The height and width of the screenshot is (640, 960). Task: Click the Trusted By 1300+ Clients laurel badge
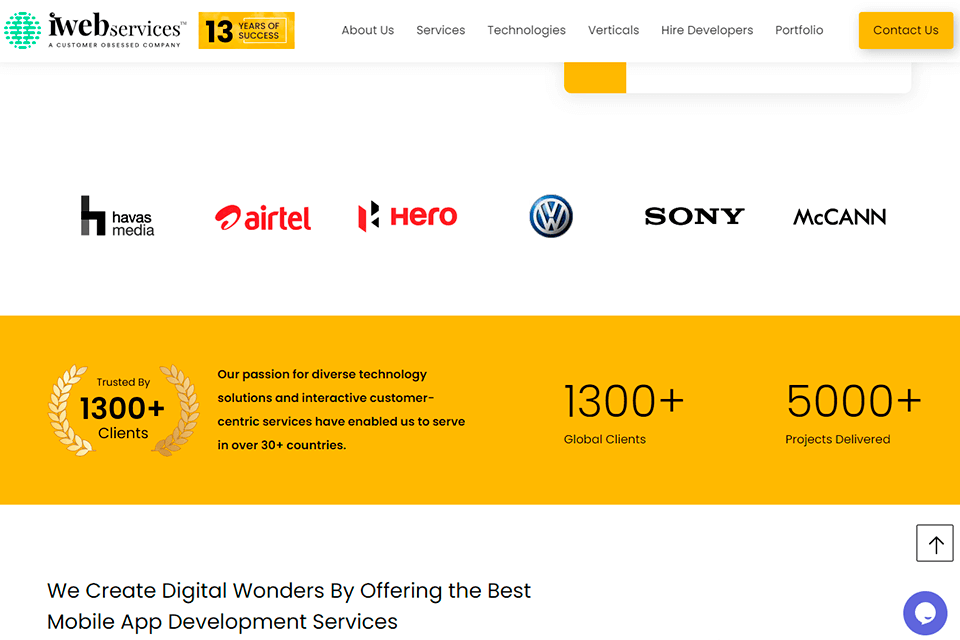(123, 410)
